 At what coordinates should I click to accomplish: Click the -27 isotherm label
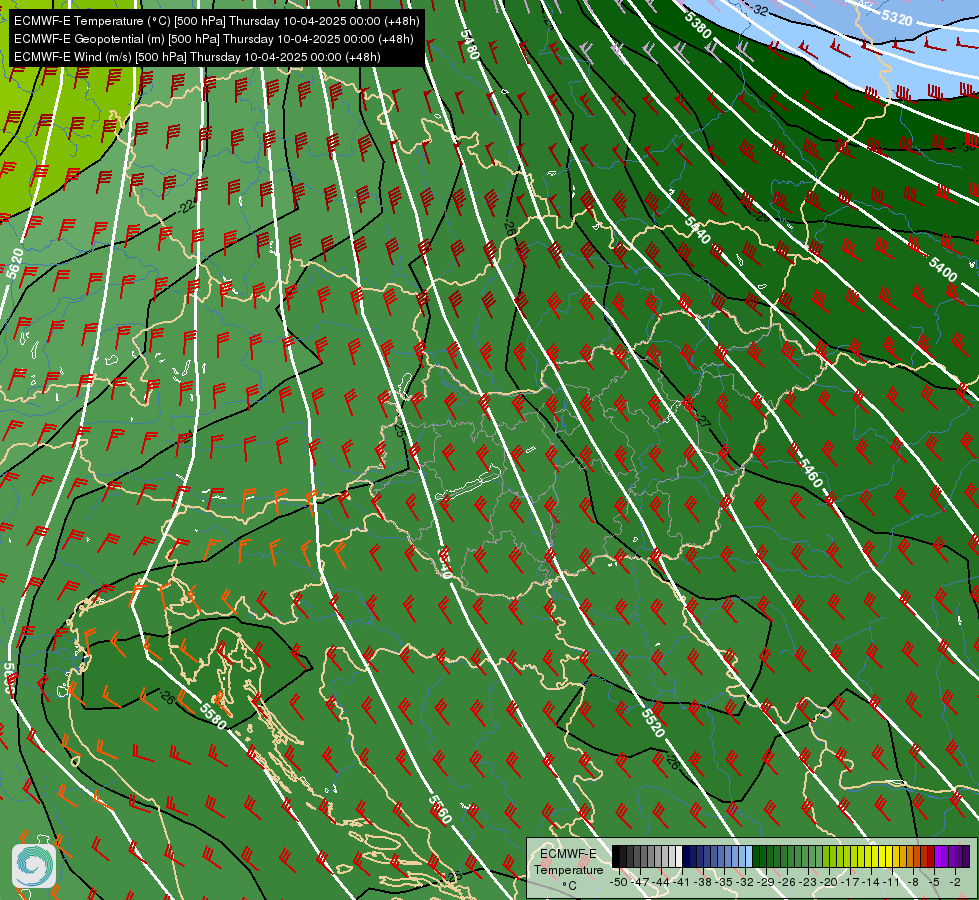click(702, 420)
